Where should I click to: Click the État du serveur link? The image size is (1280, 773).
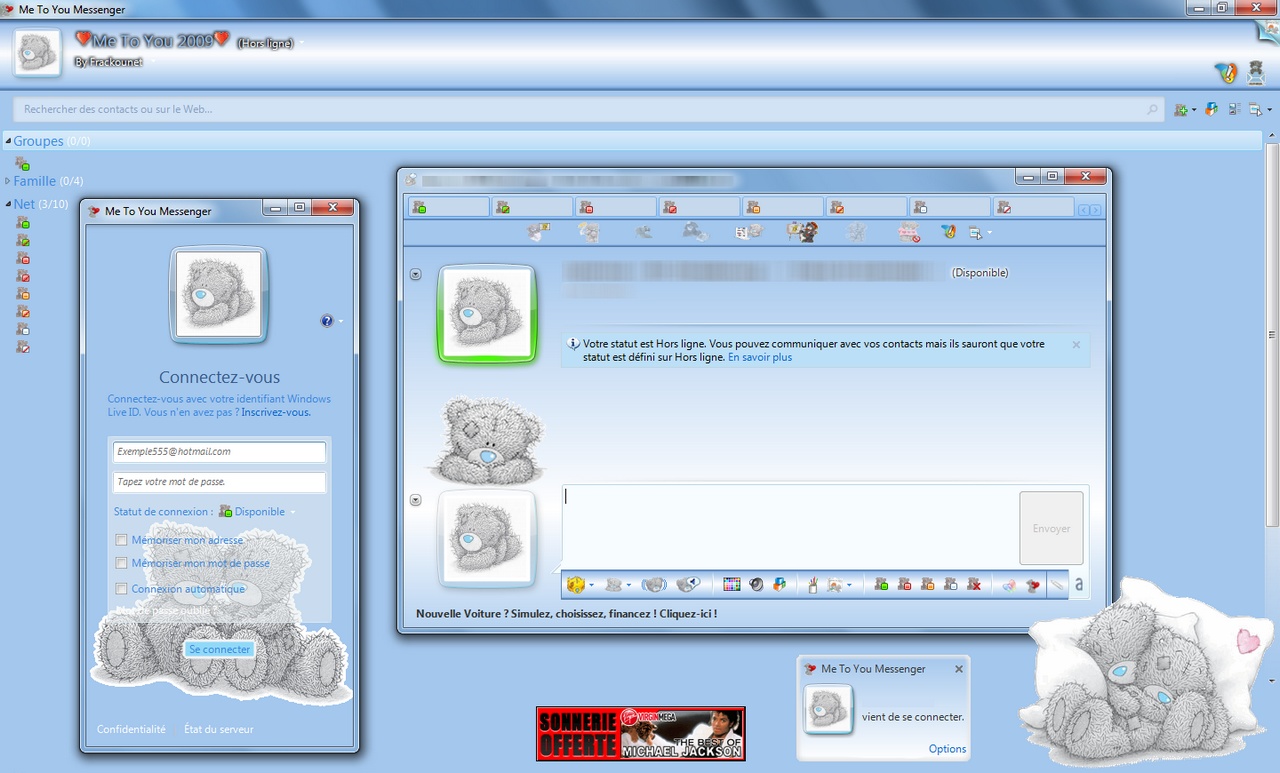click(219, 729)
